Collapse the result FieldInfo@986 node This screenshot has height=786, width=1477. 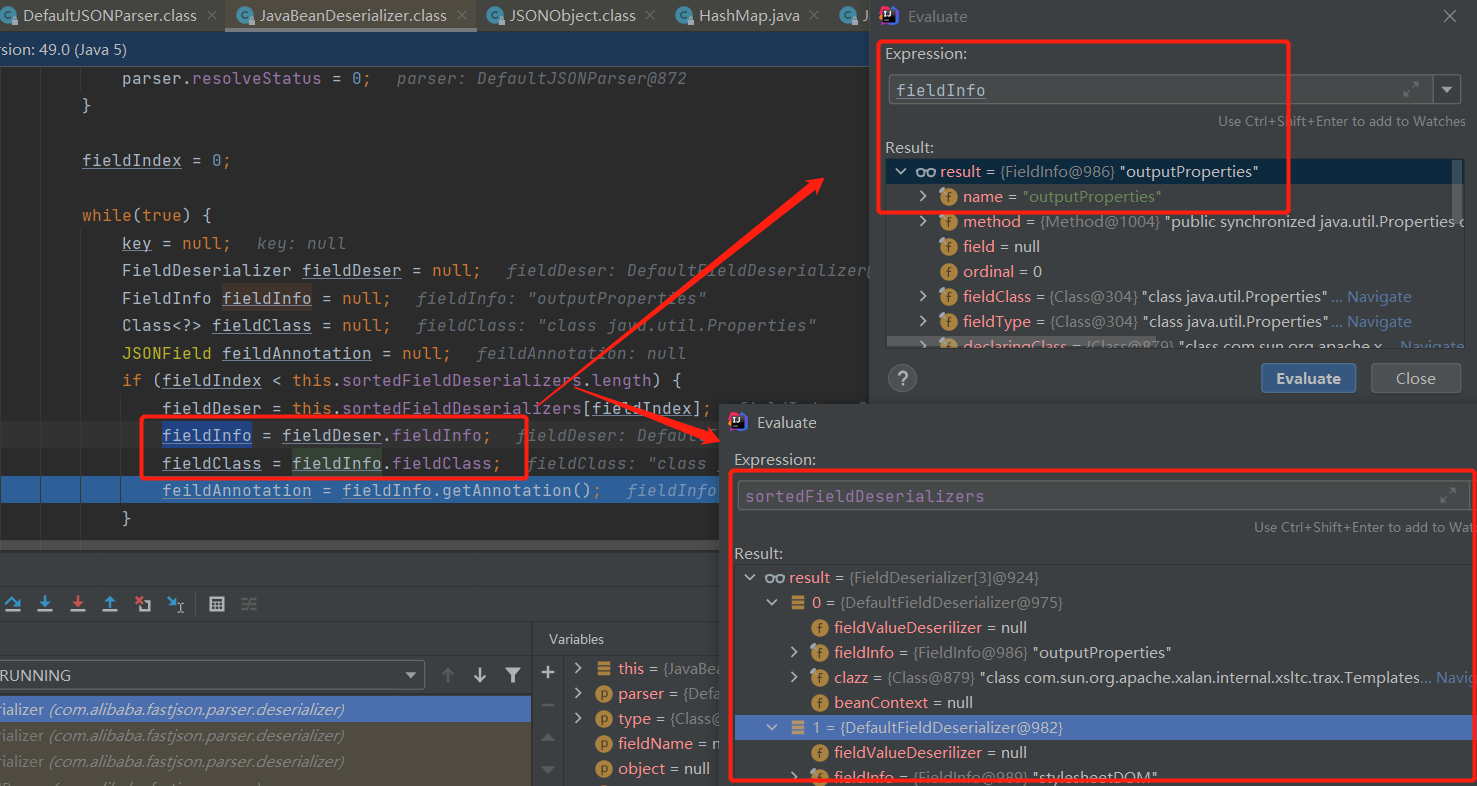901,172
